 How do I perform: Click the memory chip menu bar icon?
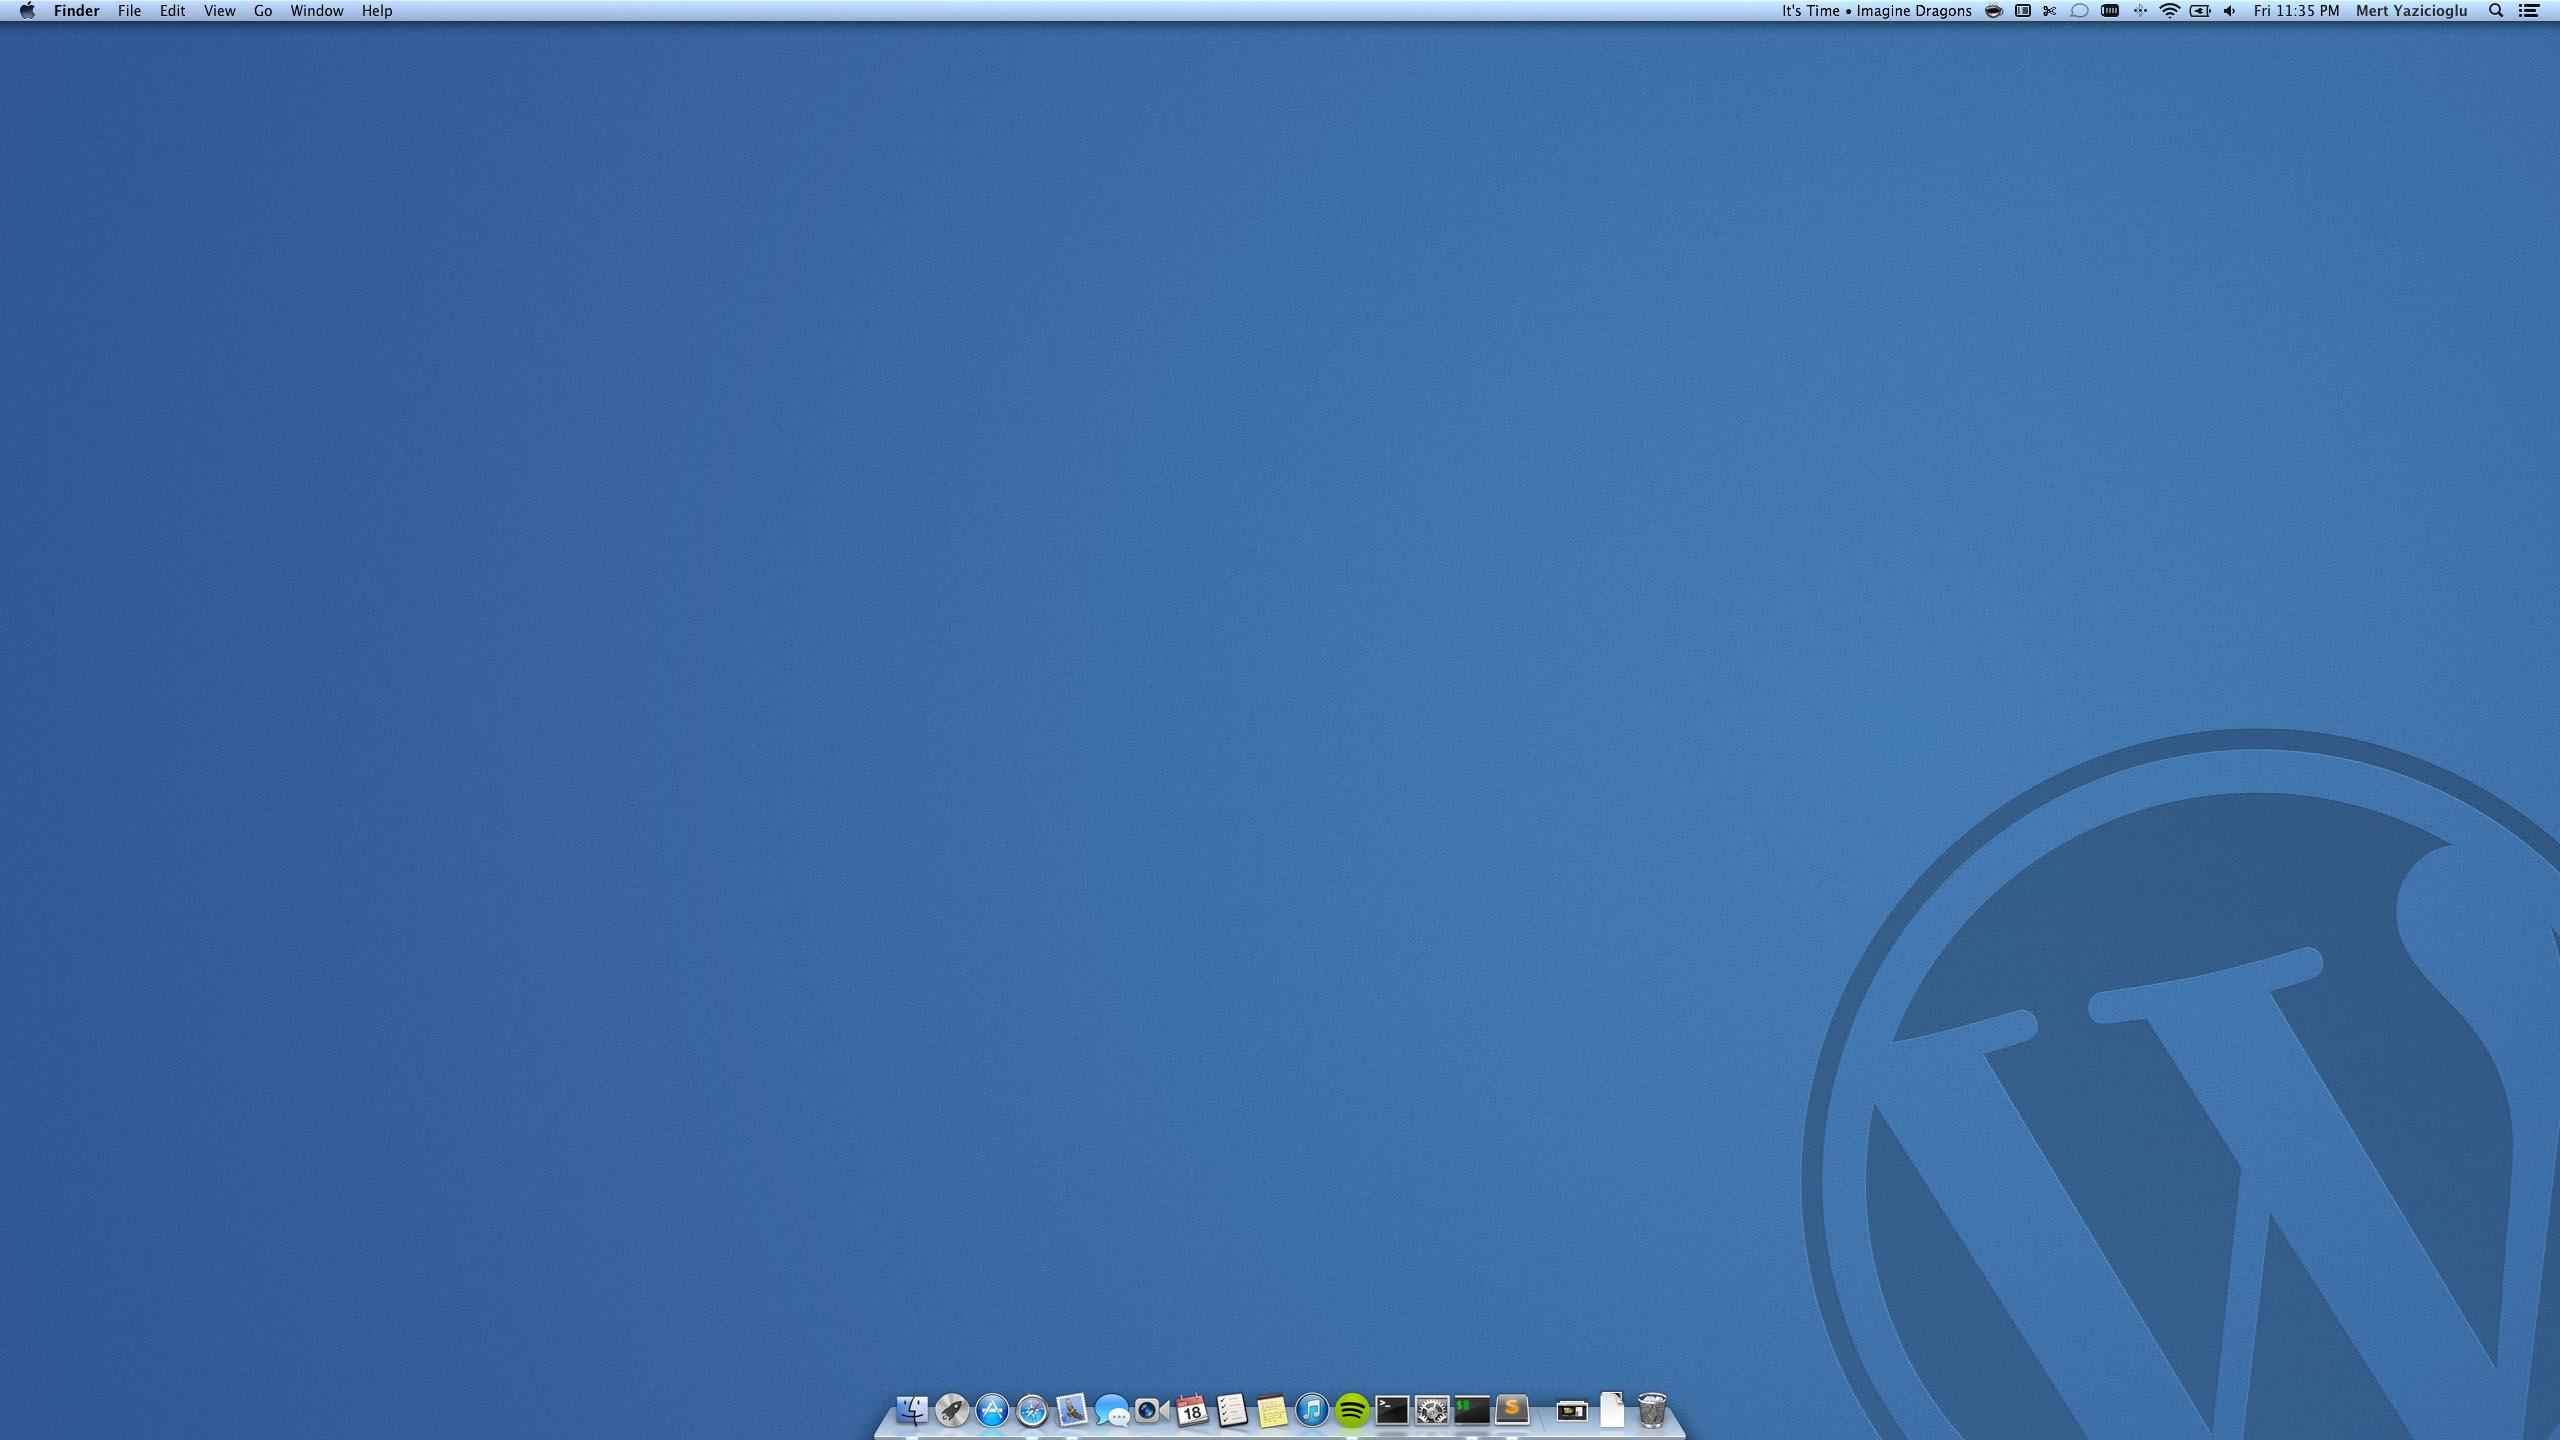[x=2109, y=11]
